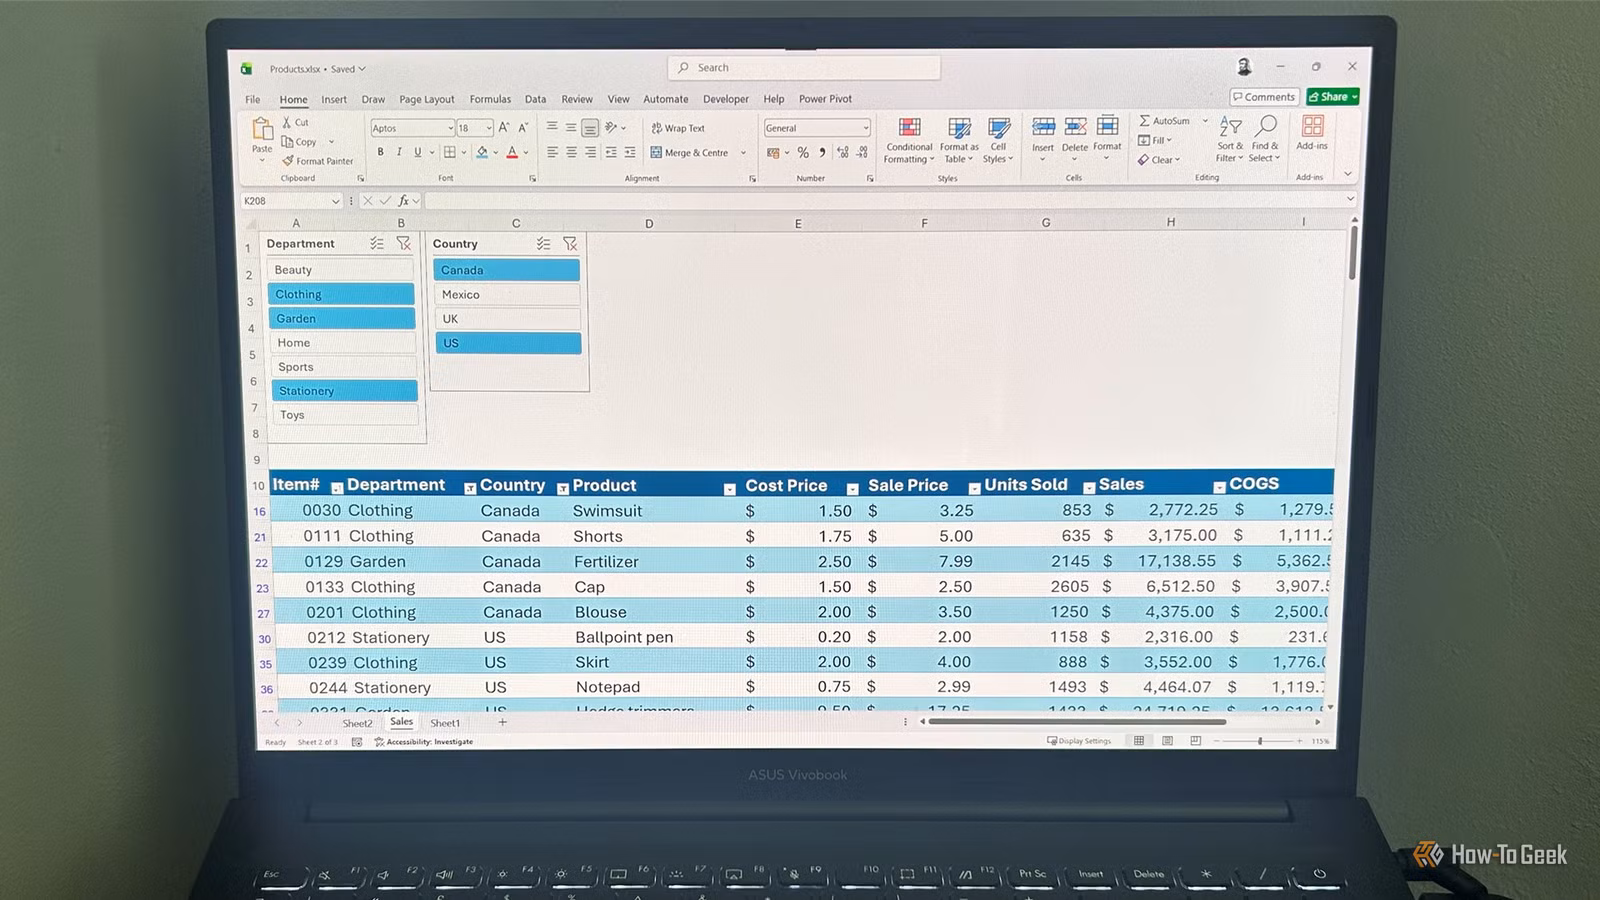Open Conditional Formatting

click(909, 140)
